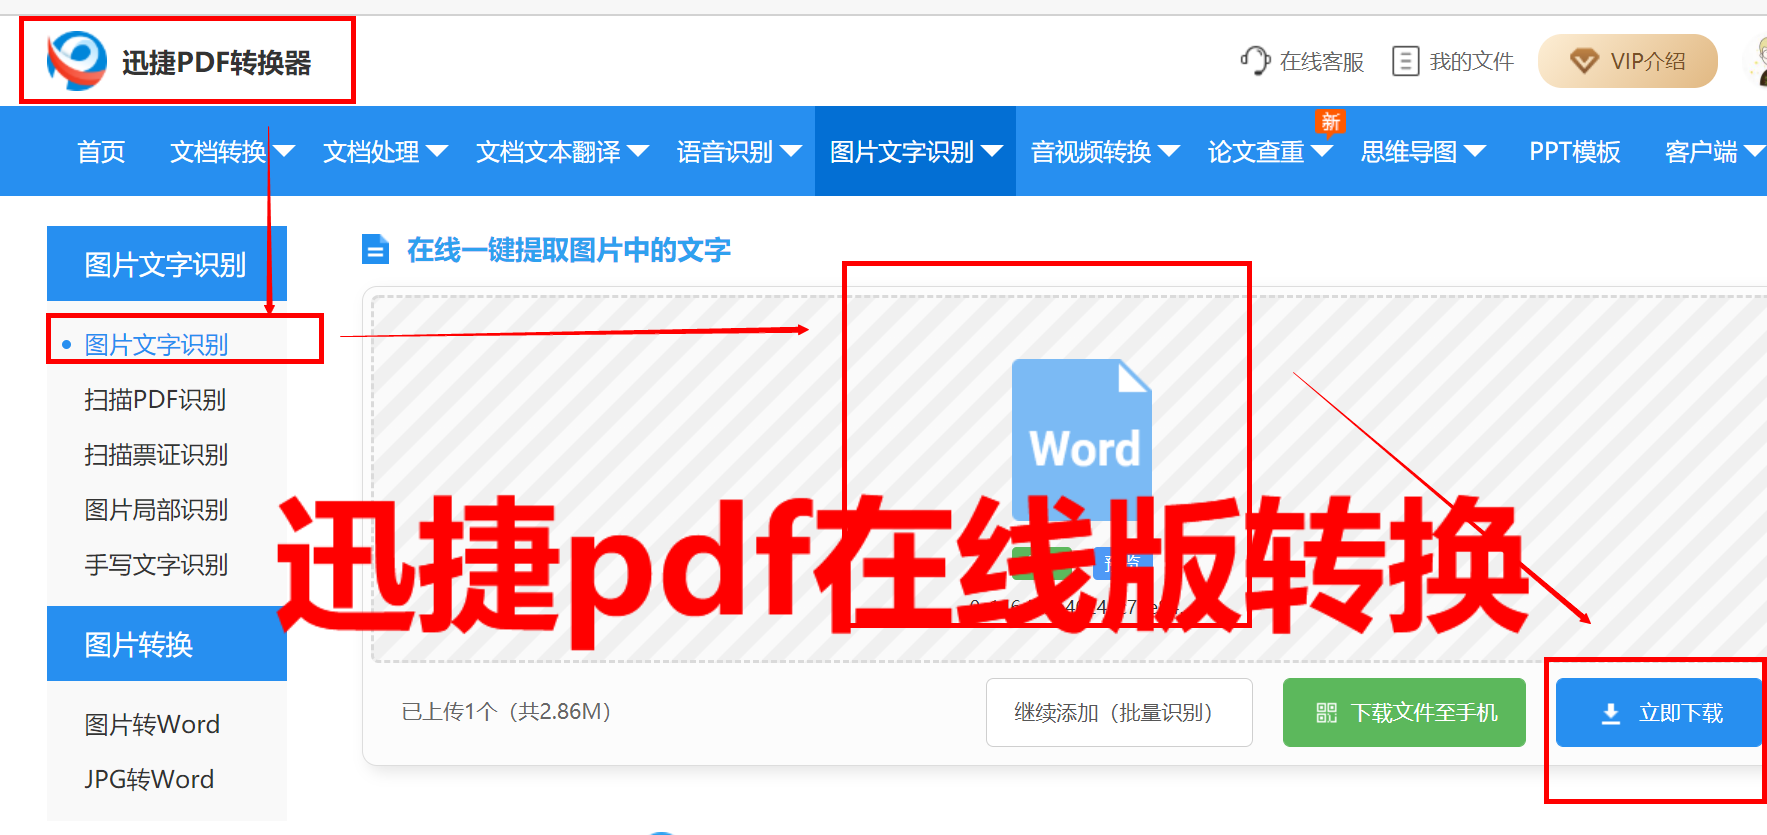This screenshot has height=835, width=1767.
Task: Open the 文档转换 menu
Action: pos(218,151)
